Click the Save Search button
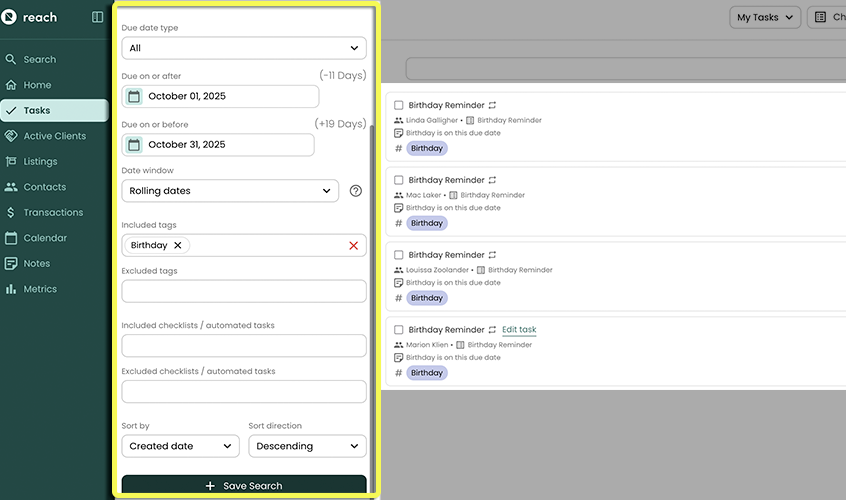846x500 pixels. (x=243, y=486)
